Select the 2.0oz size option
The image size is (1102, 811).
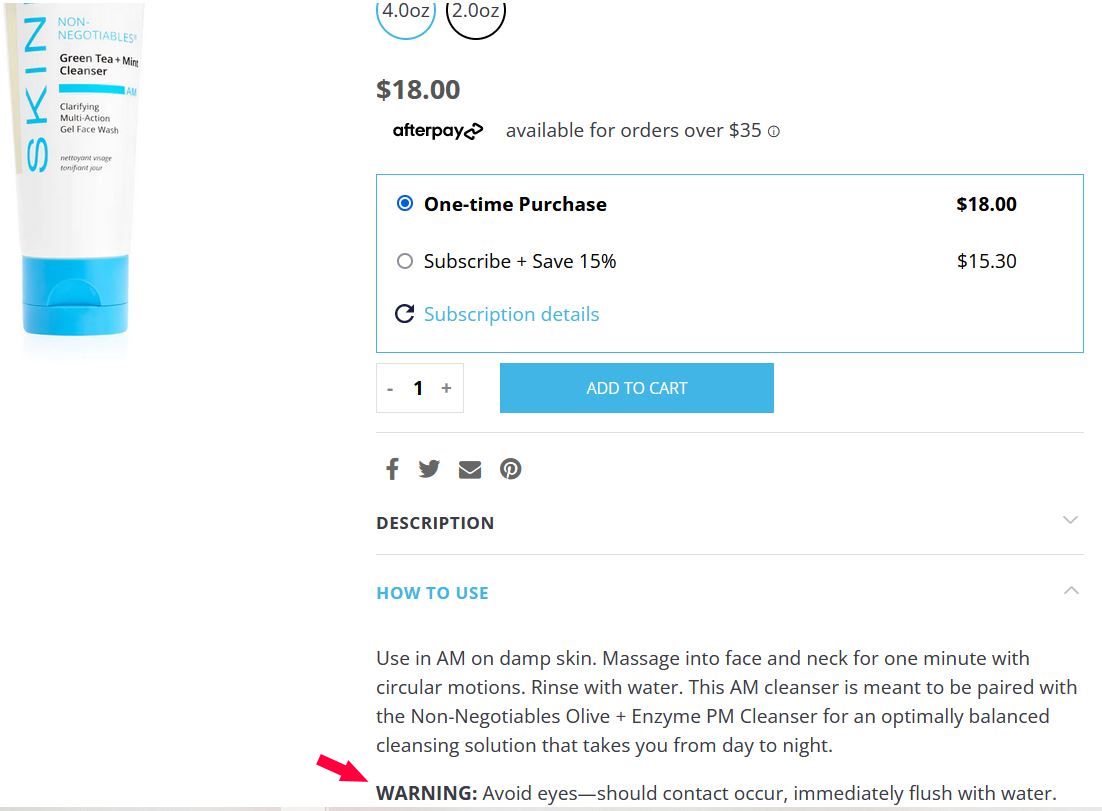pyautogui.click(x=475, y=10)
